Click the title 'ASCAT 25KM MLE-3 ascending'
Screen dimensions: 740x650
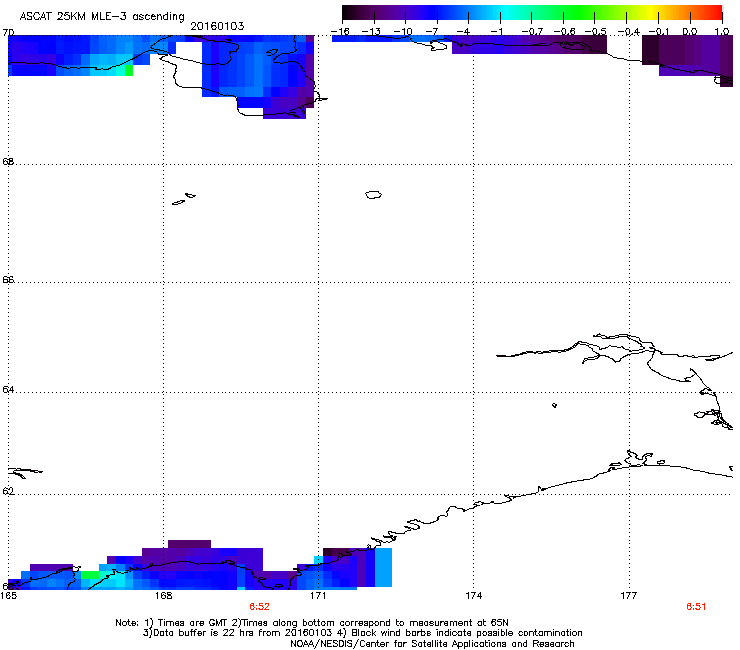click(102, 16)
